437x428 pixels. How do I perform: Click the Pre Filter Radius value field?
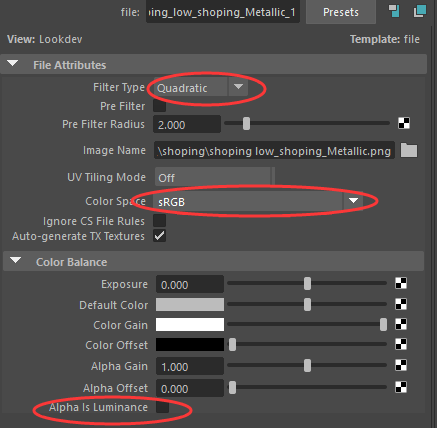tap(187, 124)
